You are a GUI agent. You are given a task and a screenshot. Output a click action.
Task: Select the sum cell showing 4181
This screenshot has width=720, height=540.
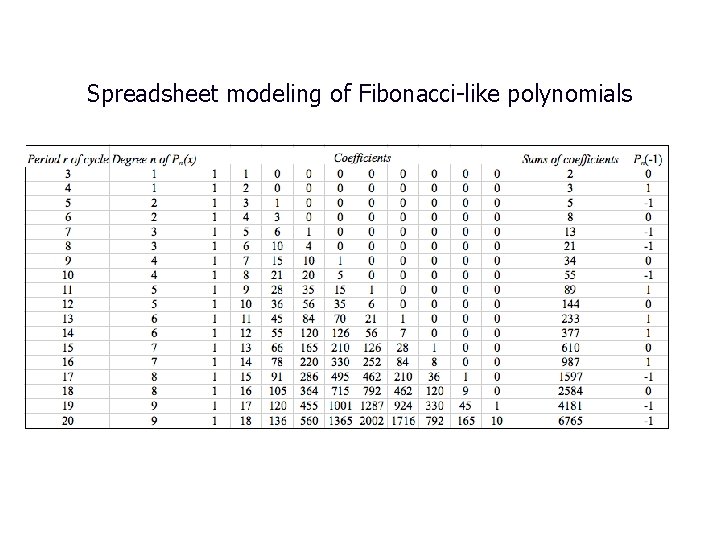(570, 406)
